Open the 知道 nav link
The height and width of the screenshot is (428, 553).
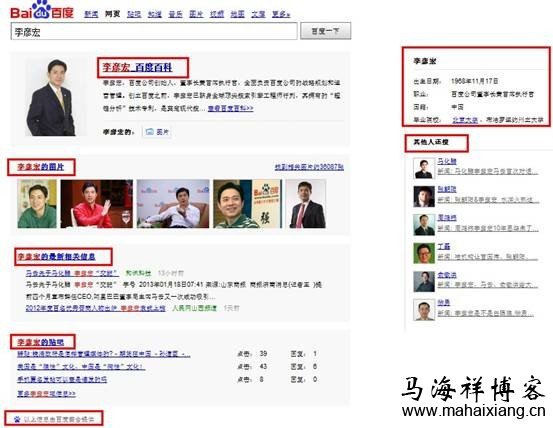pyautogui.click(x=154, y=14)
